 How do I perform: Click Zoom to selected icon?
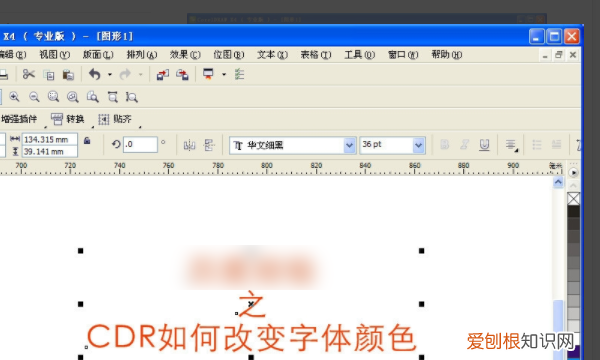(53, 97)
